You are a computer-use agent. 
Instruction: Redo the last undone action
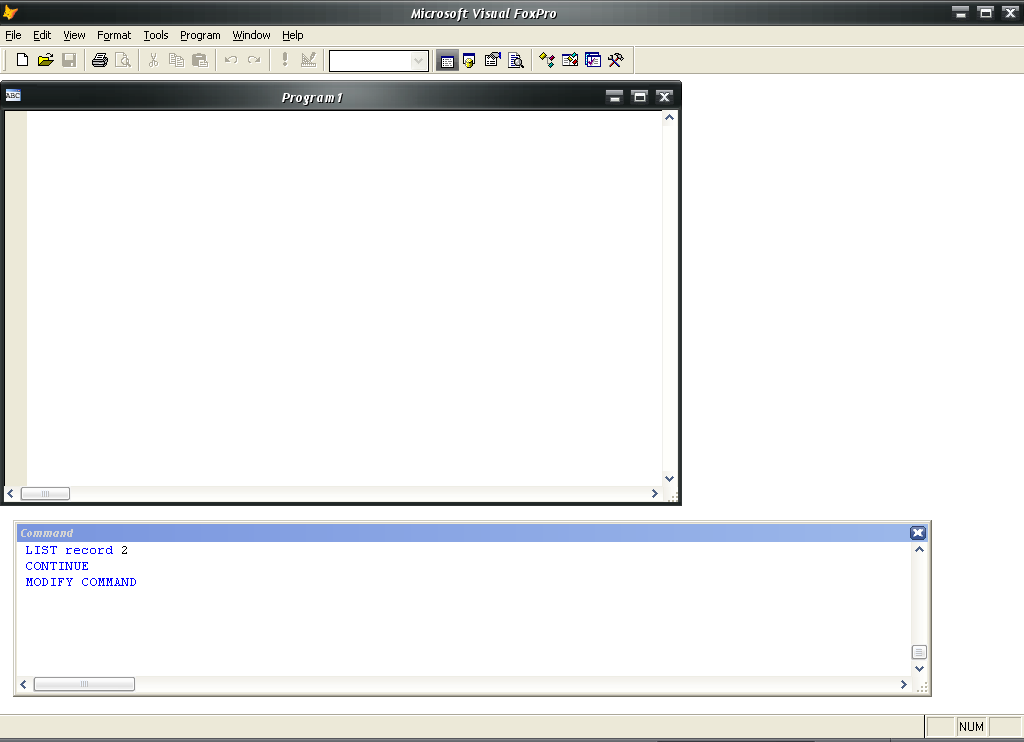[x=254, y=60]
